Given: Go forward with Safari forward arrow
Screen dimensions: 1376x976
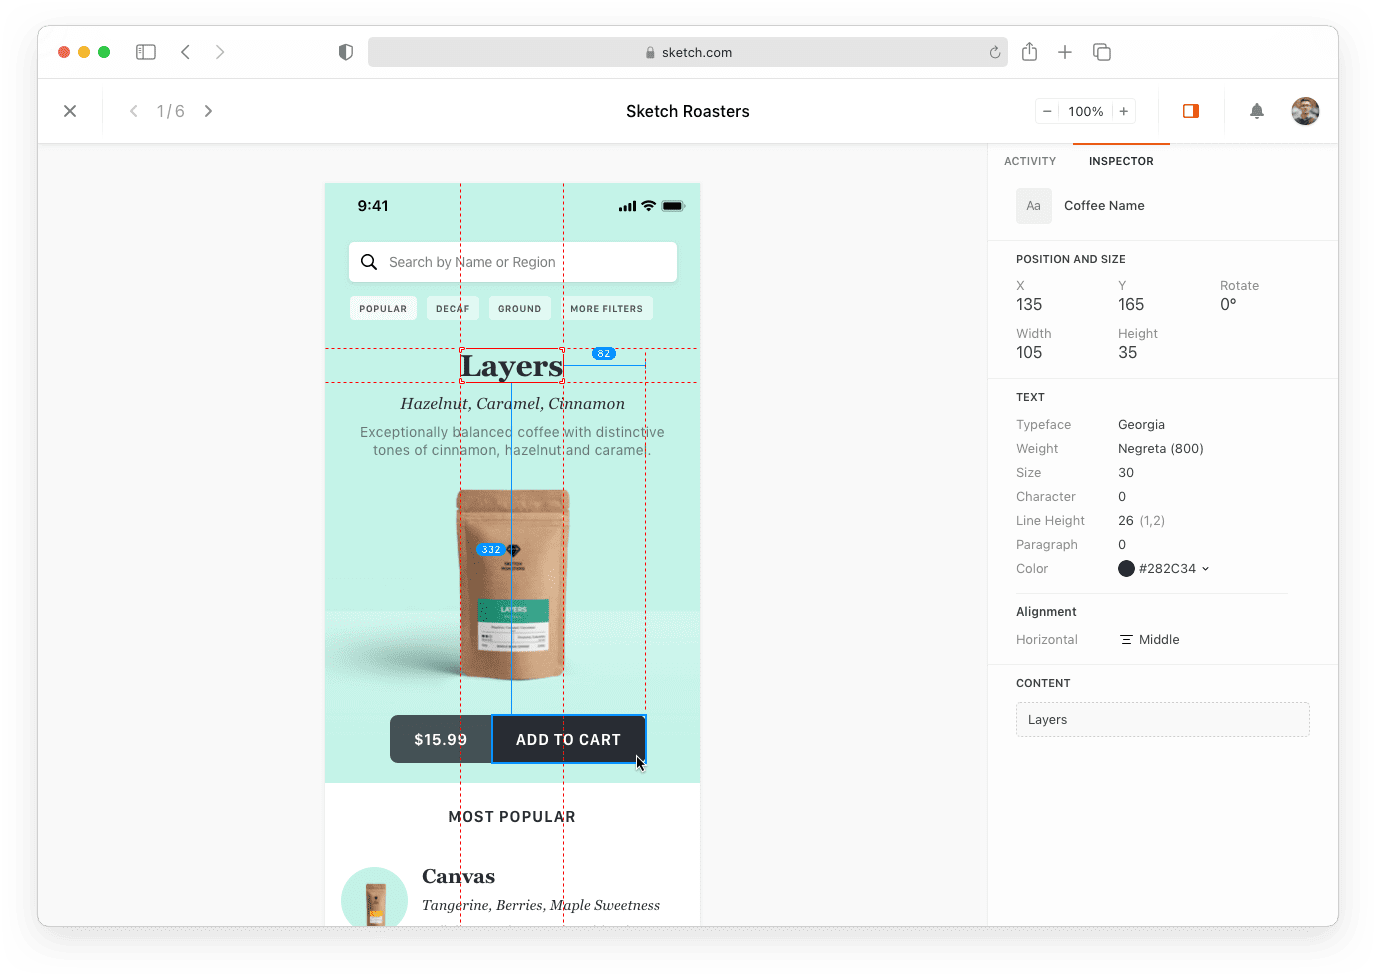Looking at the screenshot, I should point(220,52).
